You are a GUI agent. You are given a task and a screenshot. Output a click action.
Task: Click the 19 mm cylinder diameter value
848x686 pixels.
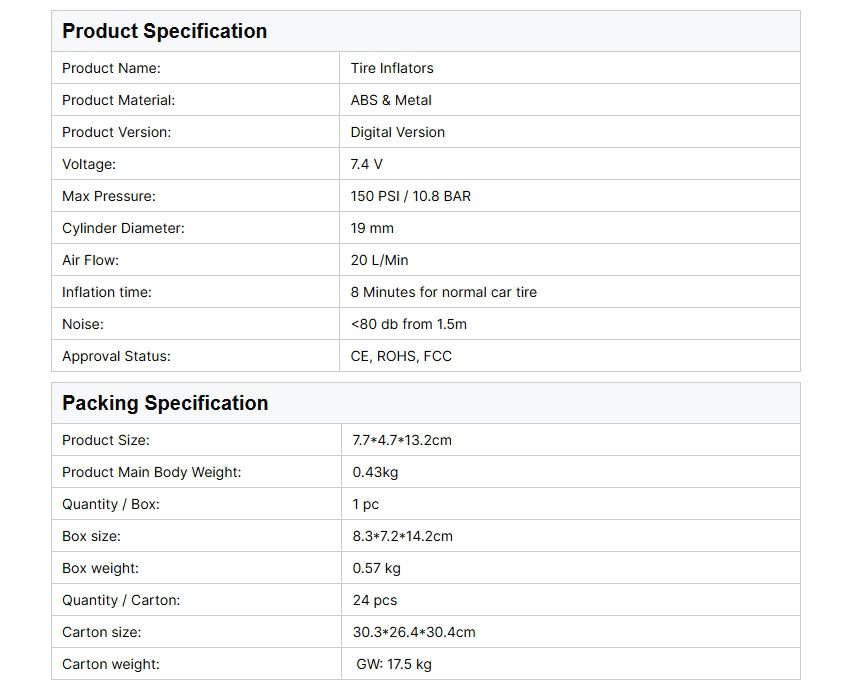pos(372,228)
